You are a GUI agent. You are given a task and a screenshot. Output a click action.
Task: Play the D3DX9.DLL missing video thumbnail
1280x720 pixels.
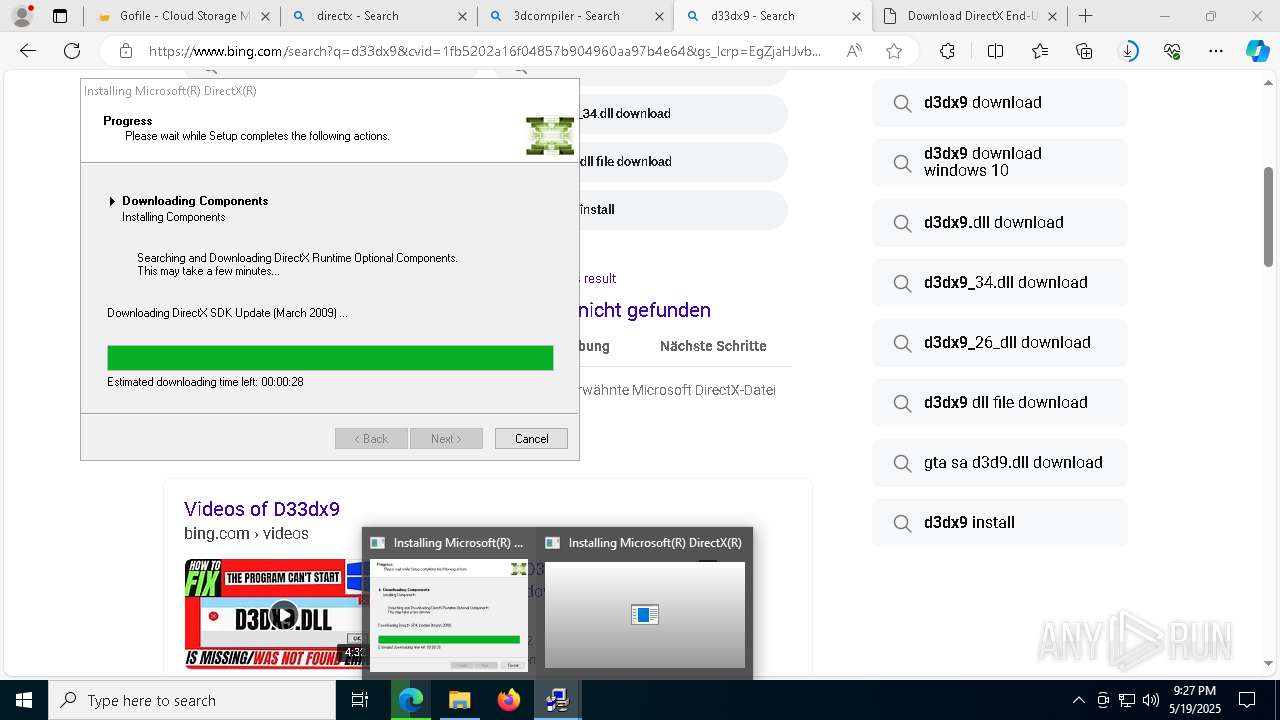click(284, 614)
